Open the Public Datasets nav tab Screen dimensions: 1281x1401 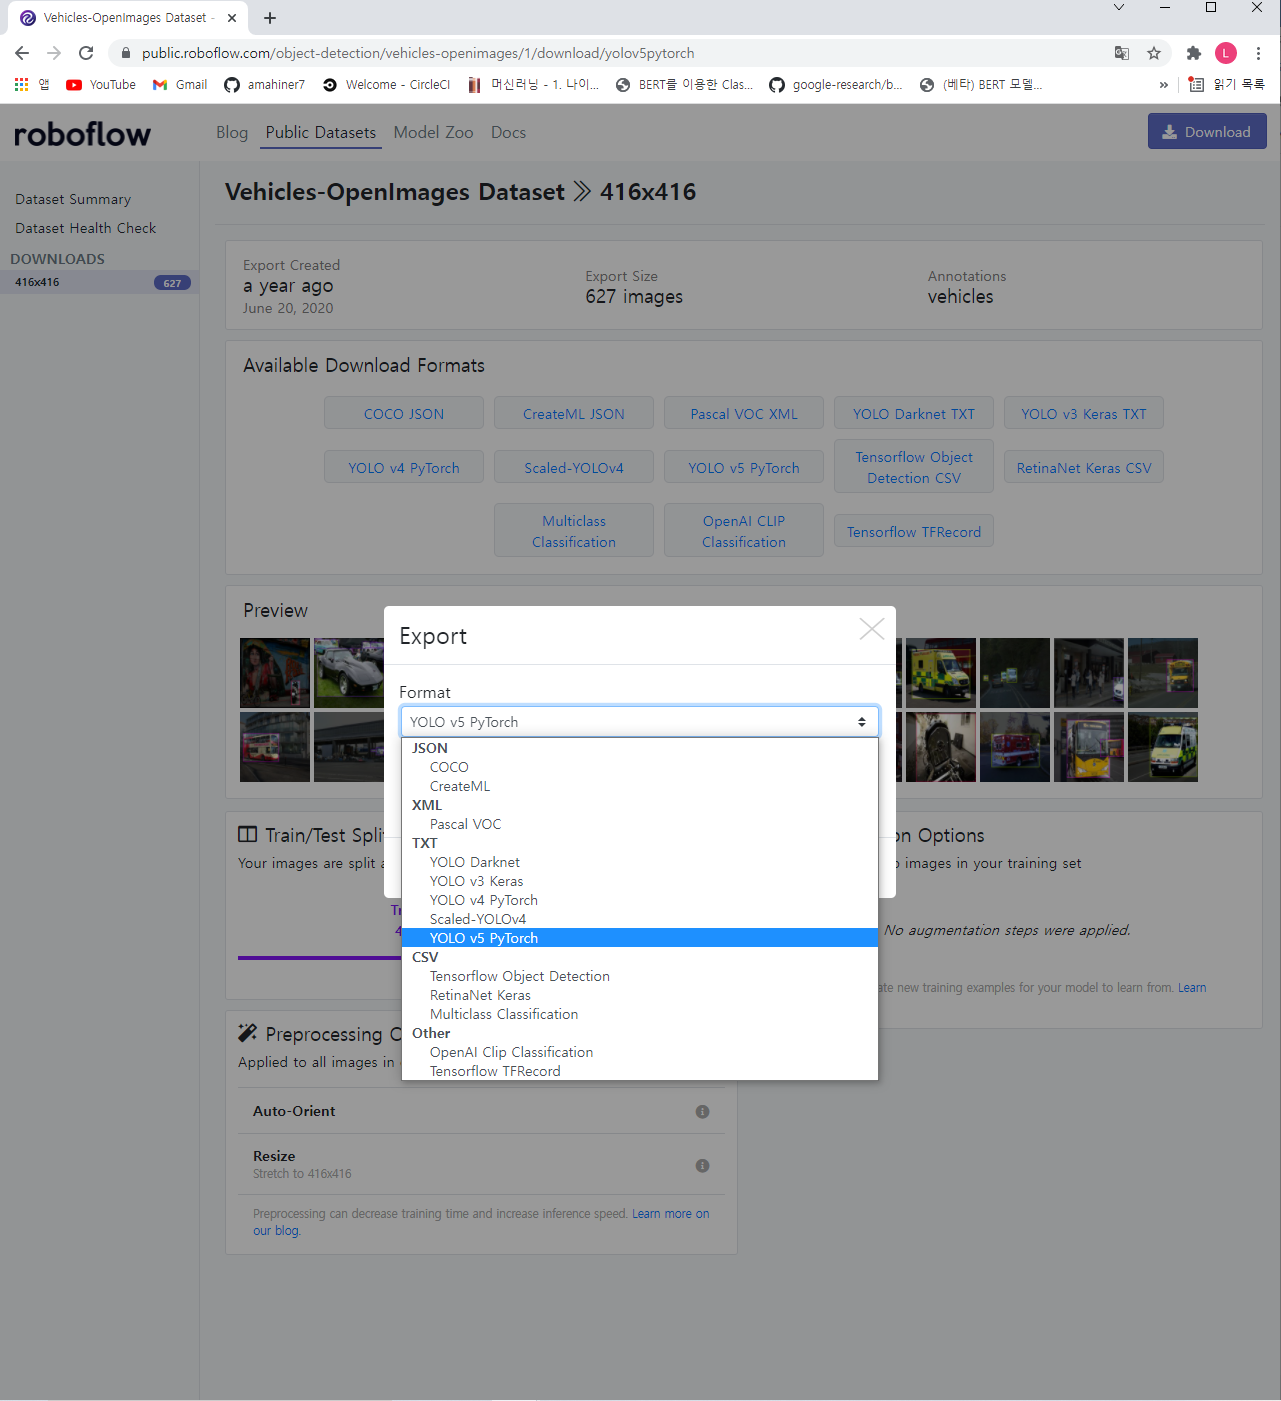(x=321, y=132)
